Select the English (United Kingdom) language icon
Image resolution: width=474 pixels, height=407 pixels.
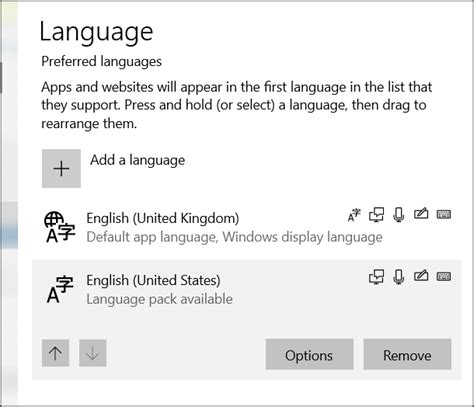click(x=59, y=227)
